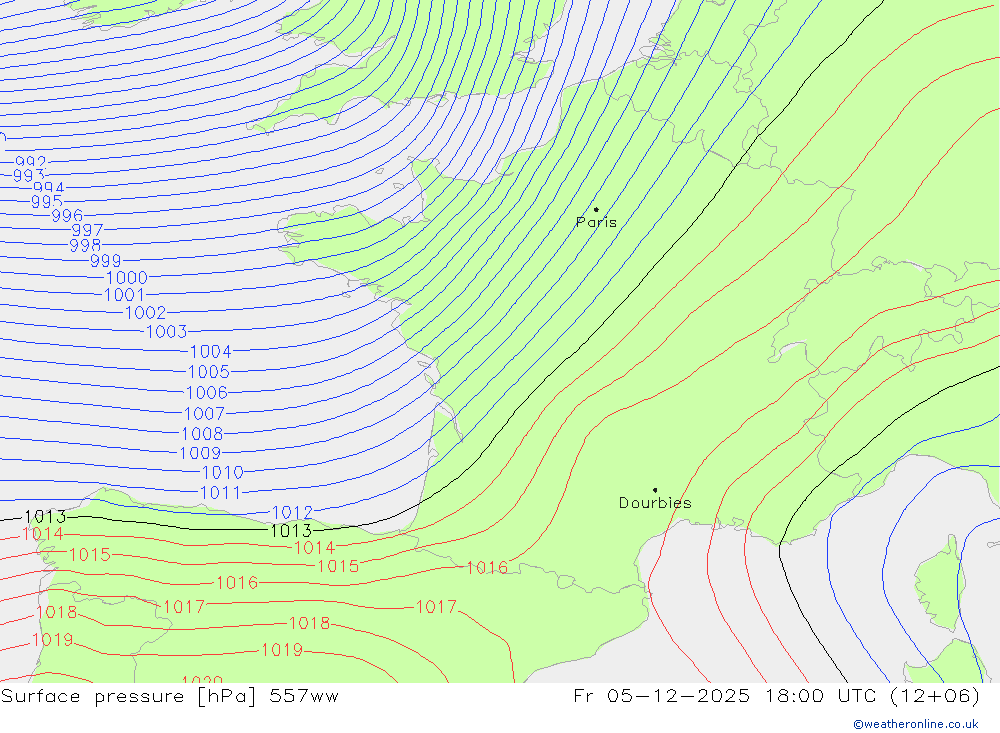Click the 1003 isobar label
Image resolution: width=1000 pixels, height=733 pixels.
[166, 332]
